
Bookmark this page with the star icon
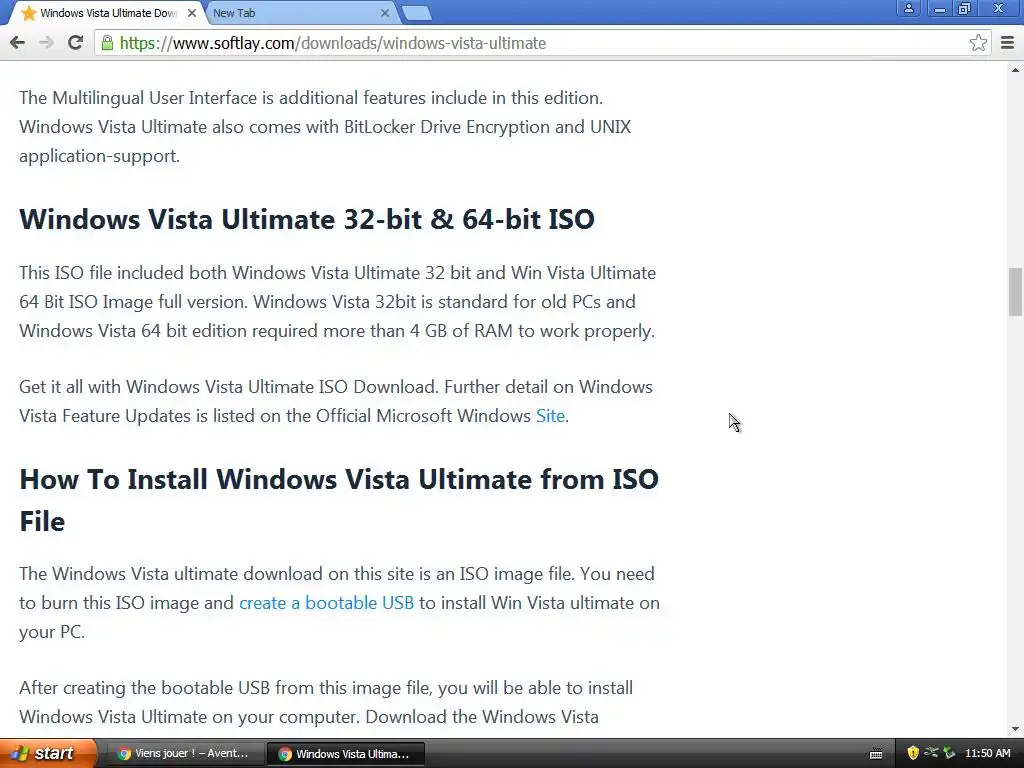coord(978,43)
